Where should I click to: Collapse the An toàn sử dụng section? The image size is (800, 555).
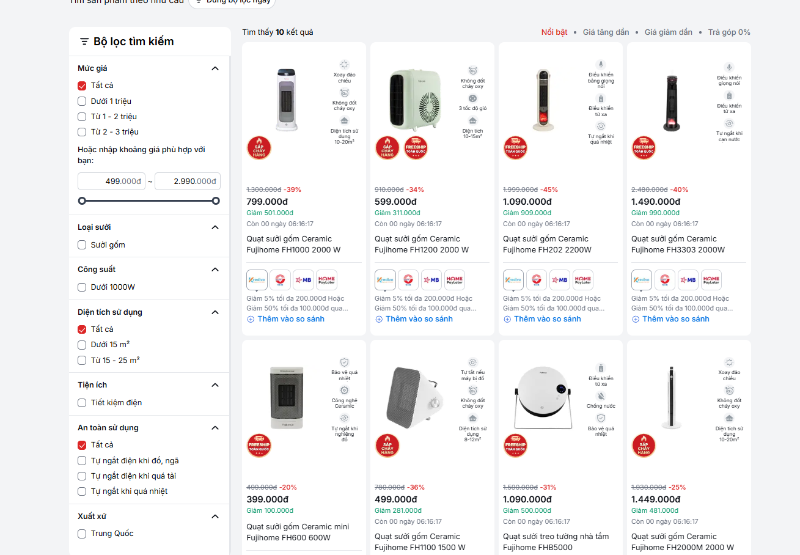tap(215, 428)
